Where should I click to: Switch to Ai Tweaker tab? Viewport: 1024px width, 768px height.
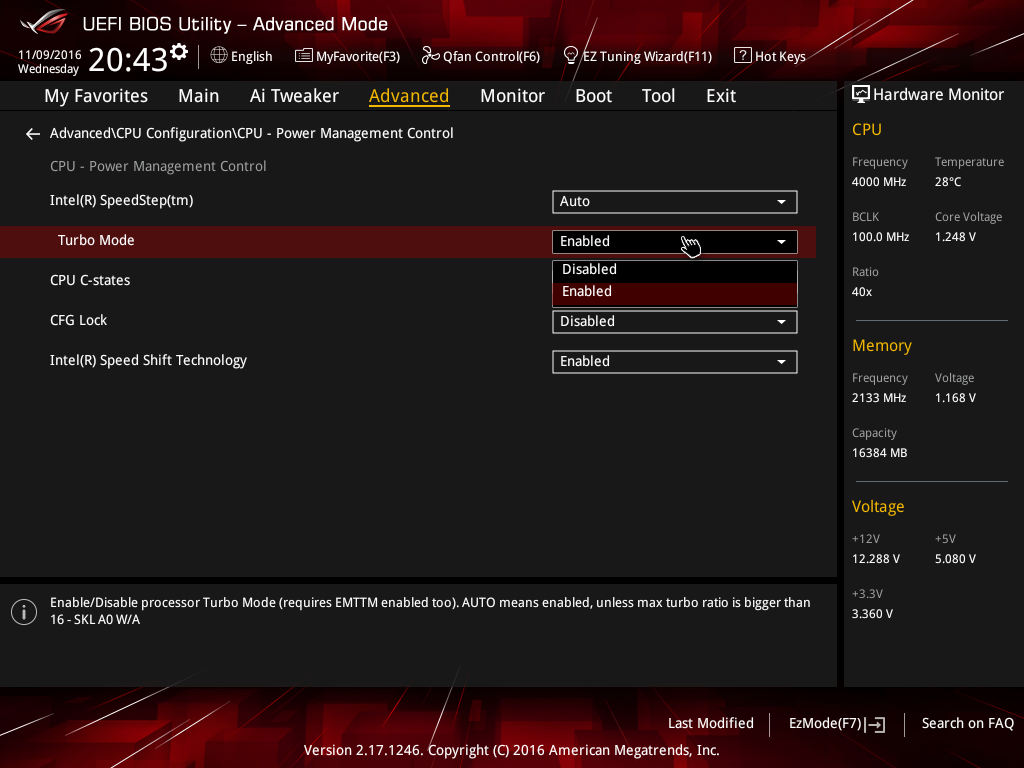tap(294, 96)
